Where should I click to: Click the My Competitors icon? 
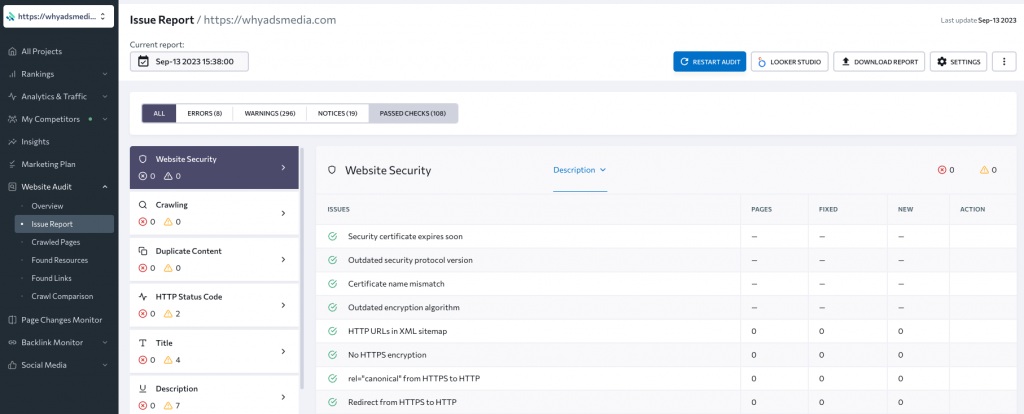(12, 119)
